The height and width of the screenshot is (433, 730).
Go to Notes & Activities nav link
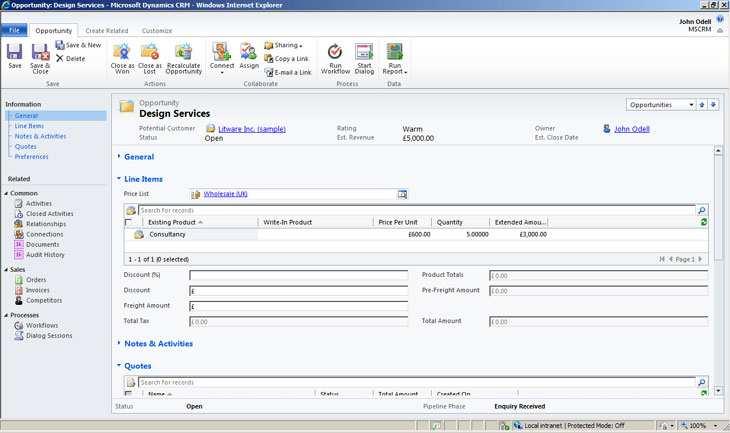pos(41,136)
